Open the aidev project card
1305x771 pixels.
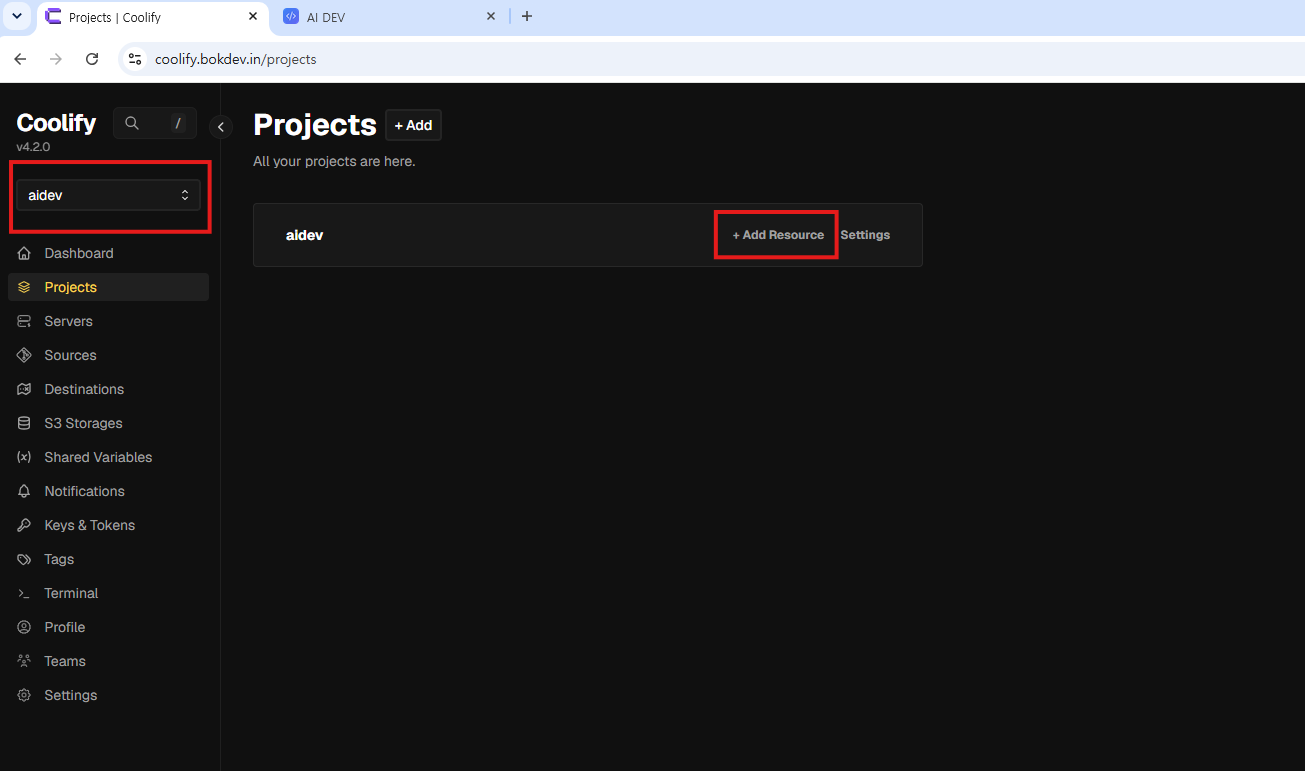(x=588, y=235)
